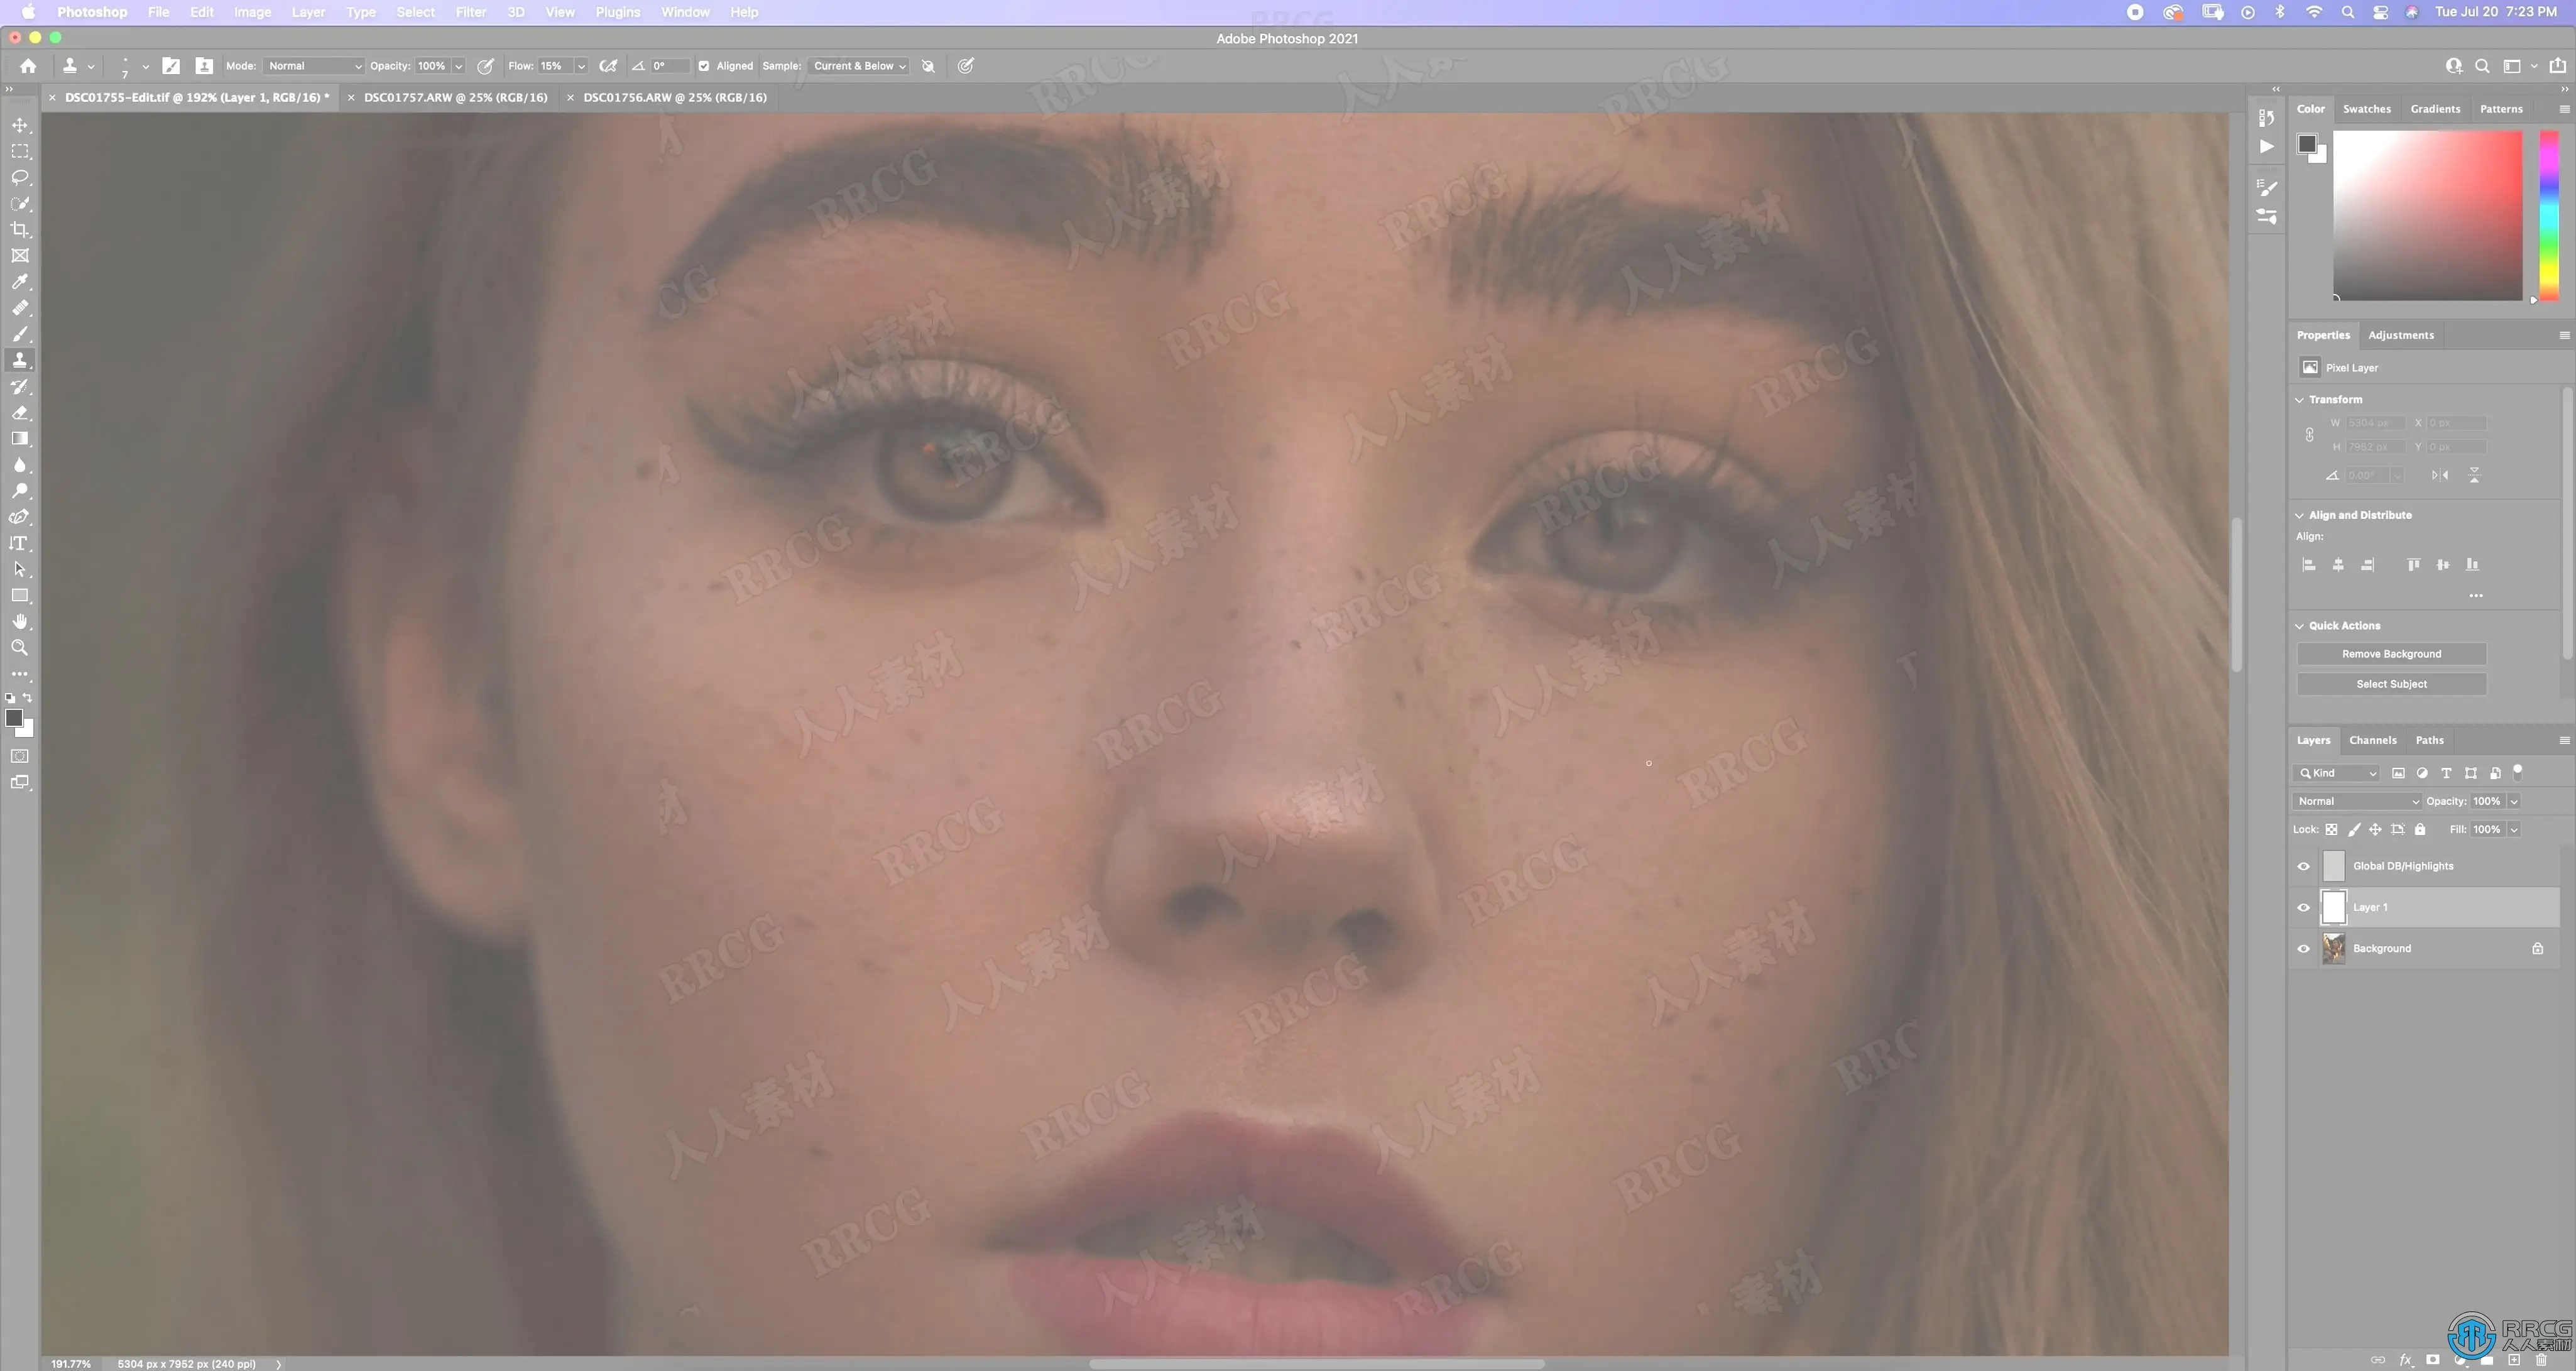Select the Eraser tool

click(x=20, y=413)
